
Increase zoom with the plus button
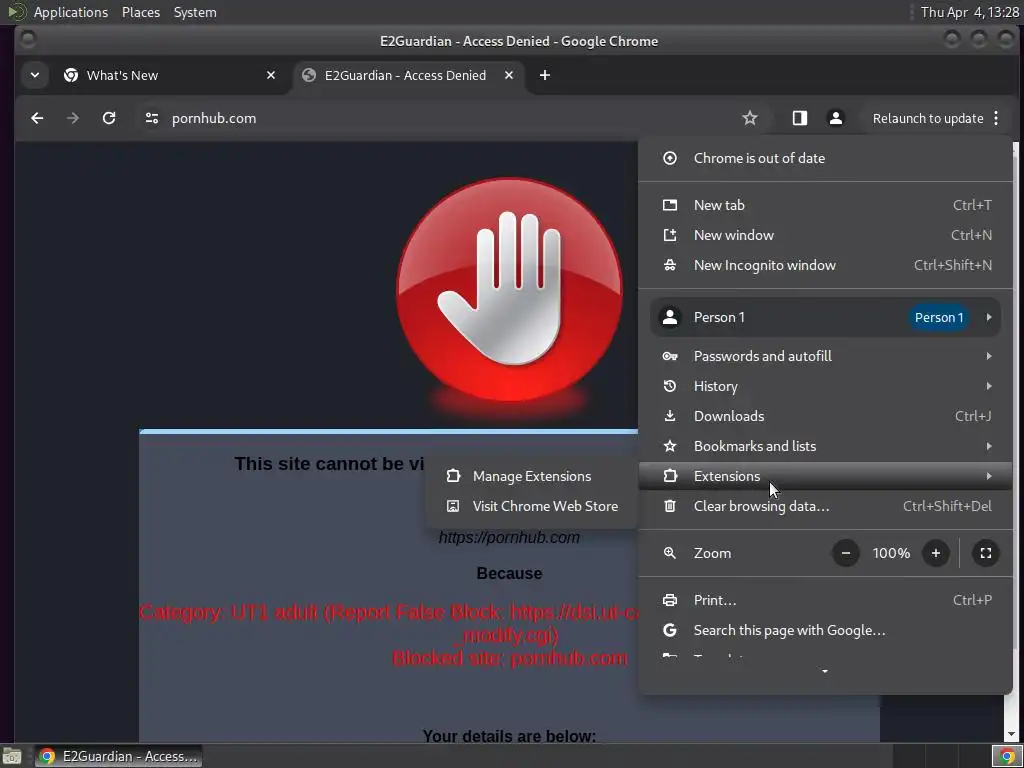point(936,553)
